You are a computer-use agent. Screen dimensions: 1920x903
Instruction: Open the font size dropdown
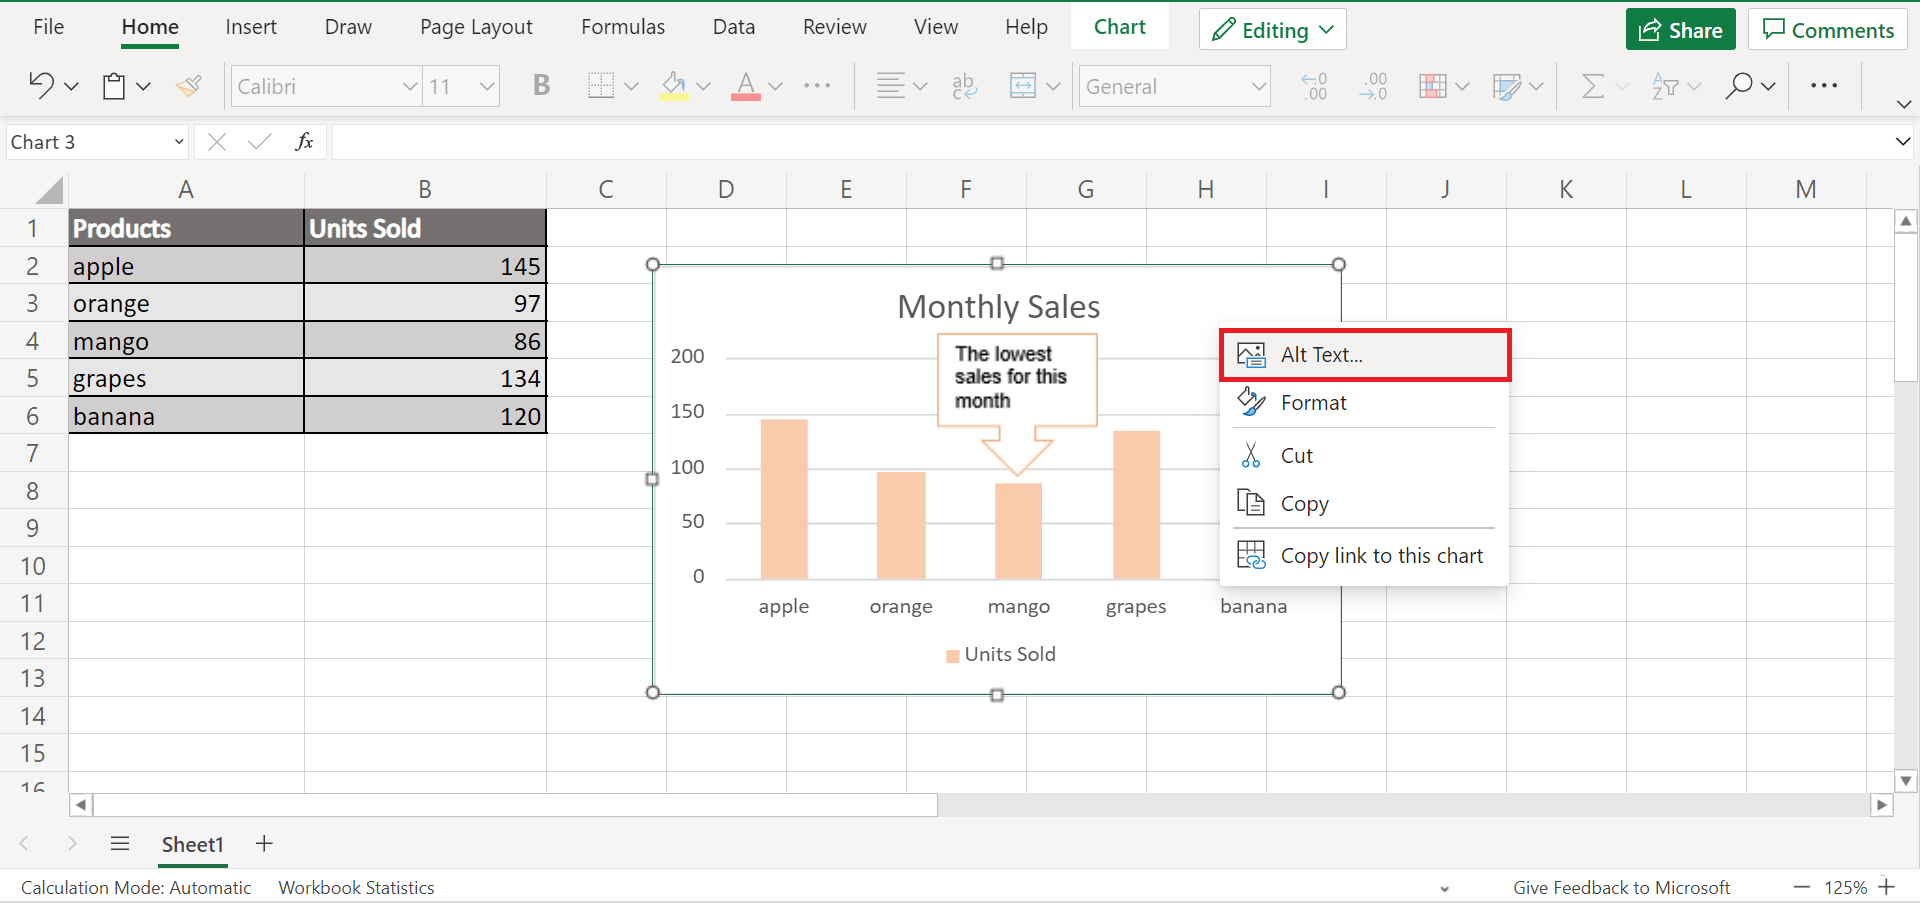[x=486, y=86]
